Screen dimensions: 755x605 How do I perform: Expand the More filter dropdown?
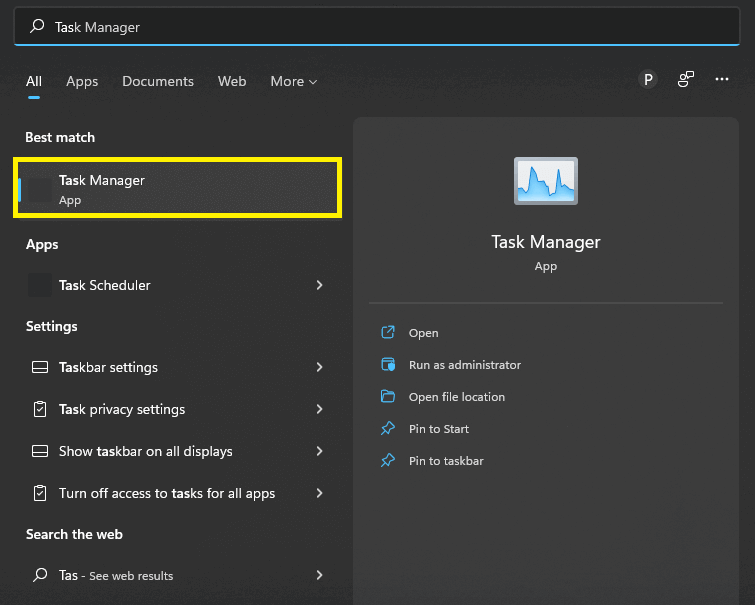pyautogui.click(x=293, y=81)
